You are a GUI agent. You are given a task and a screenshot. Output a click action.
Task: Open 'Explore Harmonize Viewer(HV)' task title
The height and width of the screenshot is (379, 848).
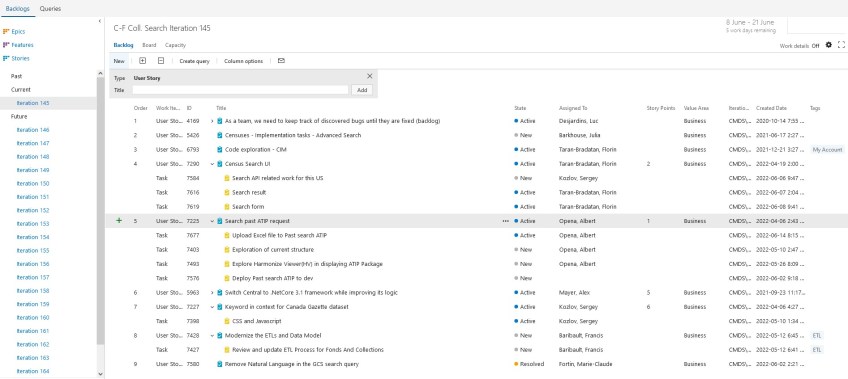[x=307, y=264]
